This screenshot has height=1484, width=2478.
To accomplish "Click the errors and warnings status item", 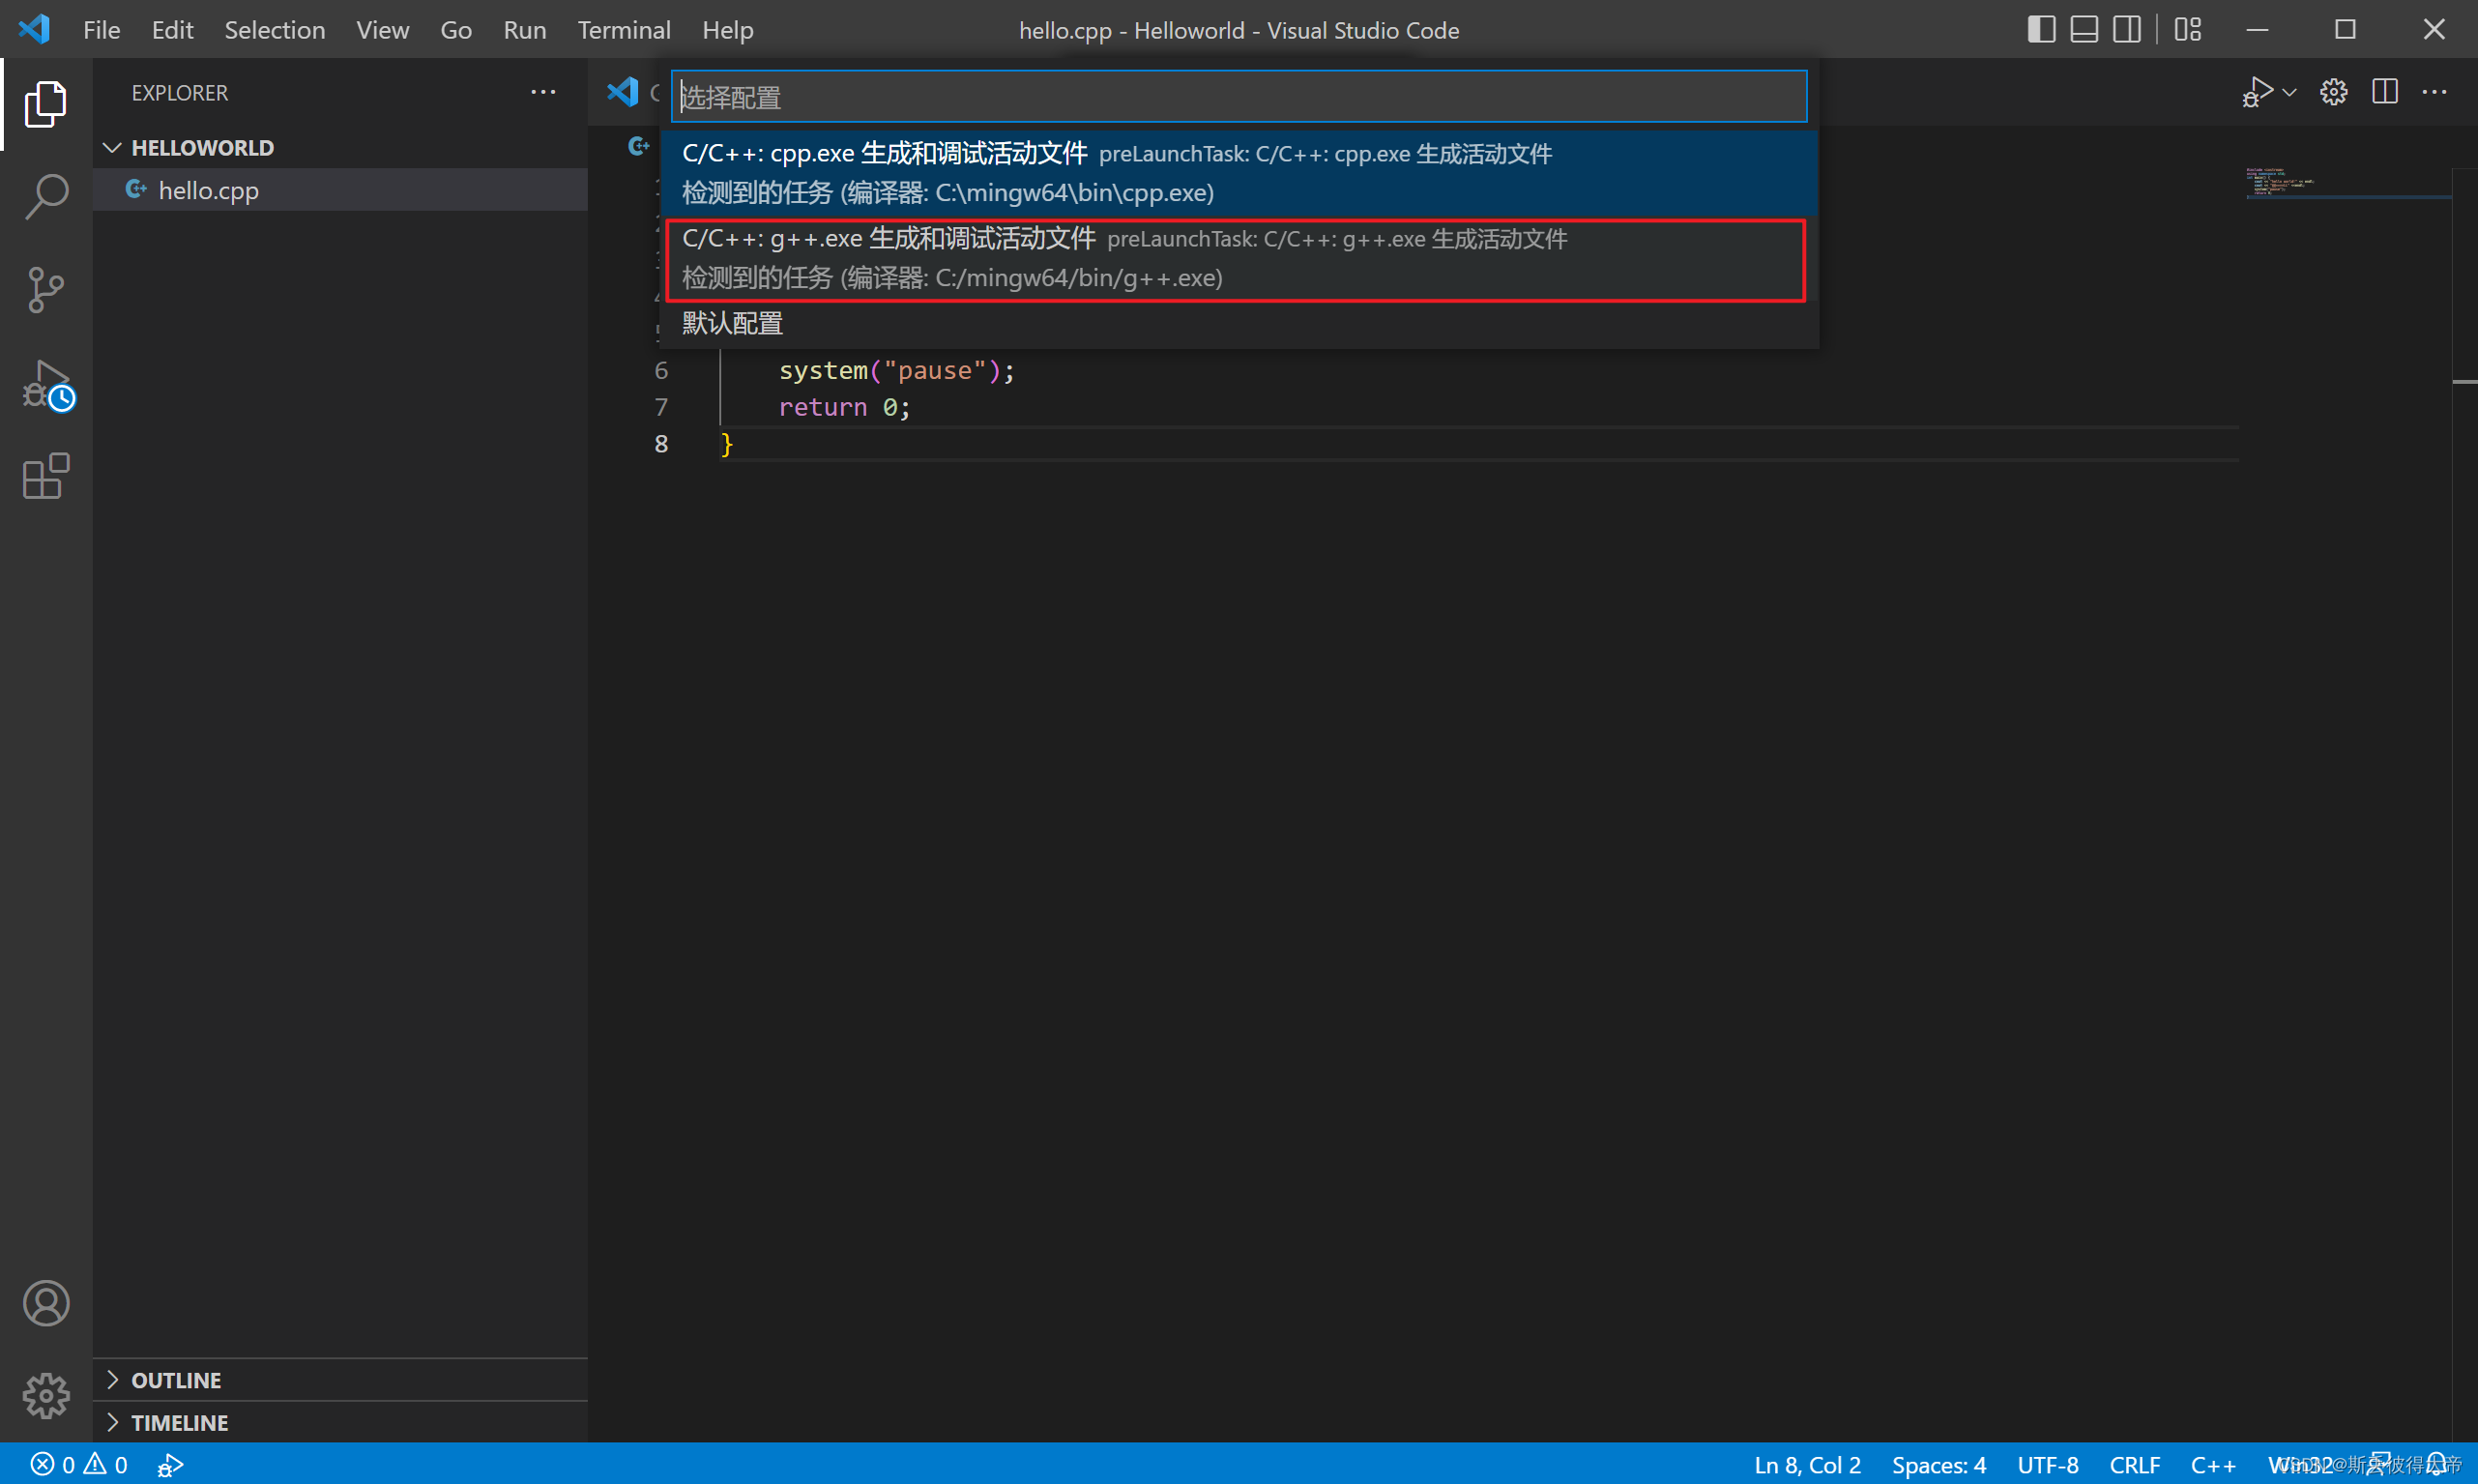I will [x=79, y=1464].
